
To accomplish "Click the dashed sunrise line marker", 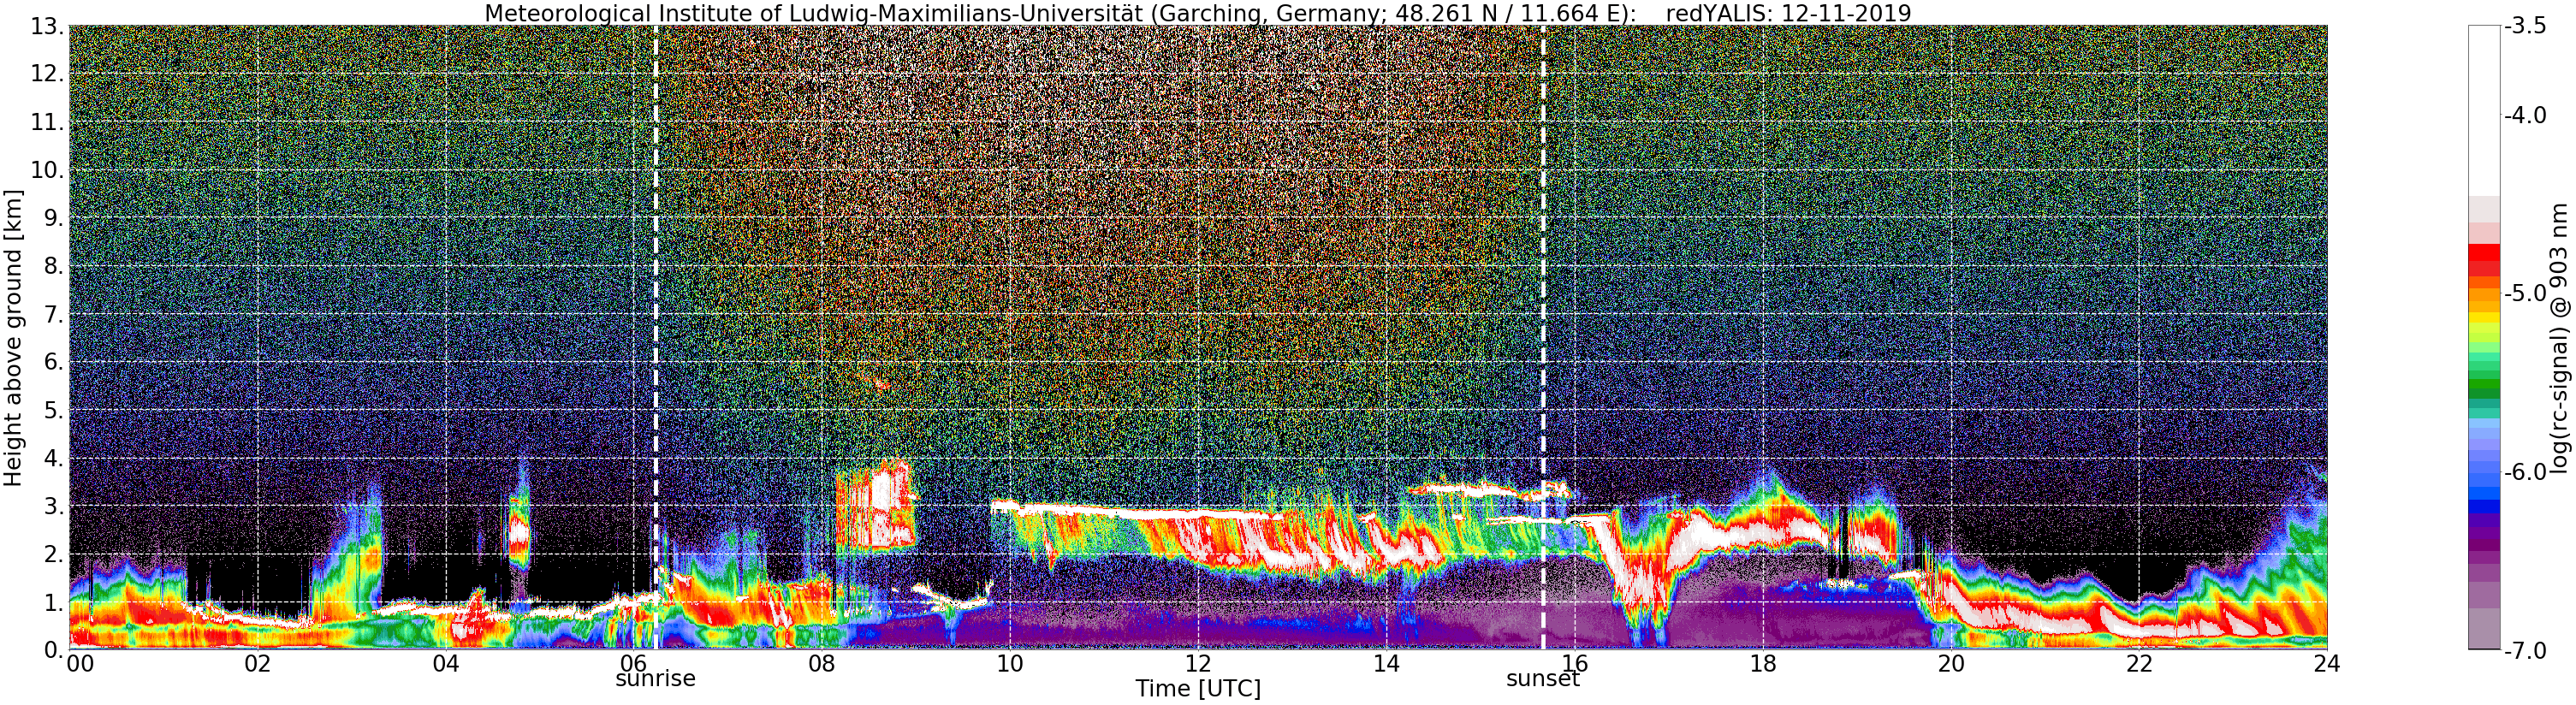I will tap(656, 338).
